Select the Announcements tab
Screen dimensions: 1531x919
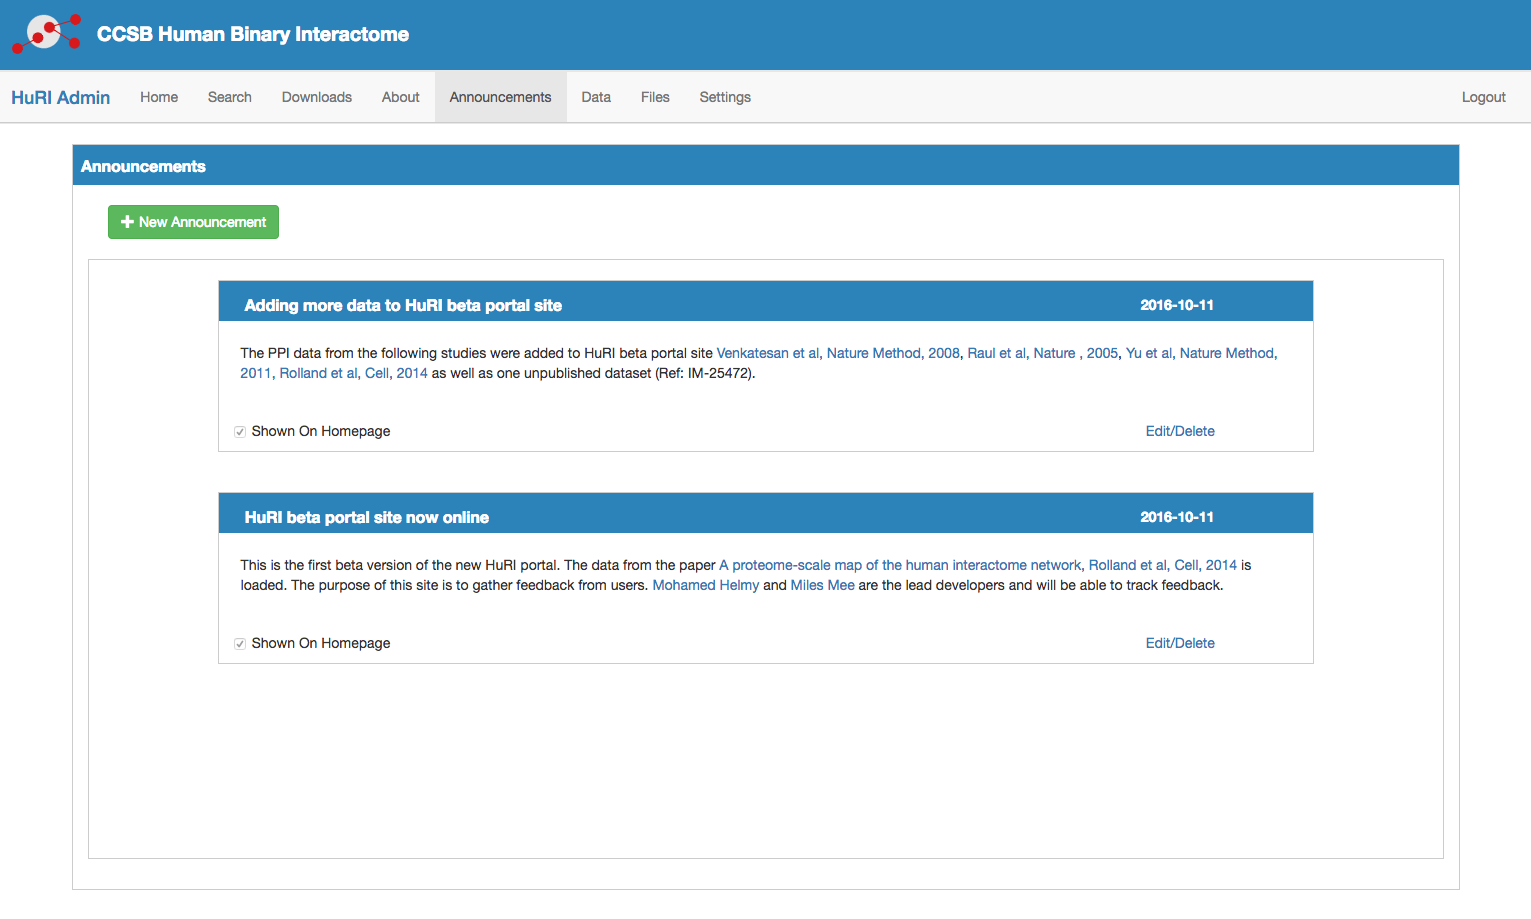point(500,97)
